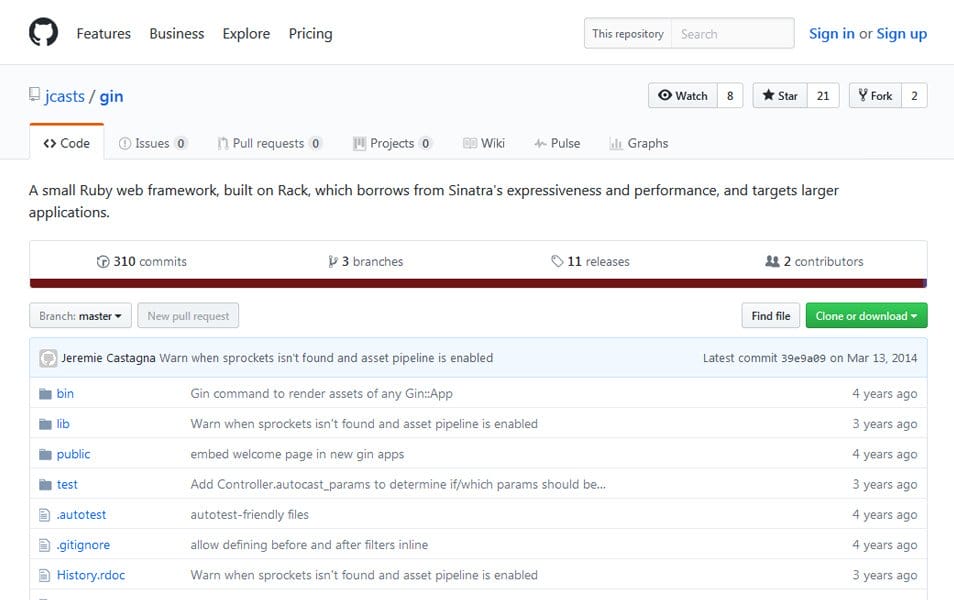
Task: View the stargazers count 21
Action: 823,96
